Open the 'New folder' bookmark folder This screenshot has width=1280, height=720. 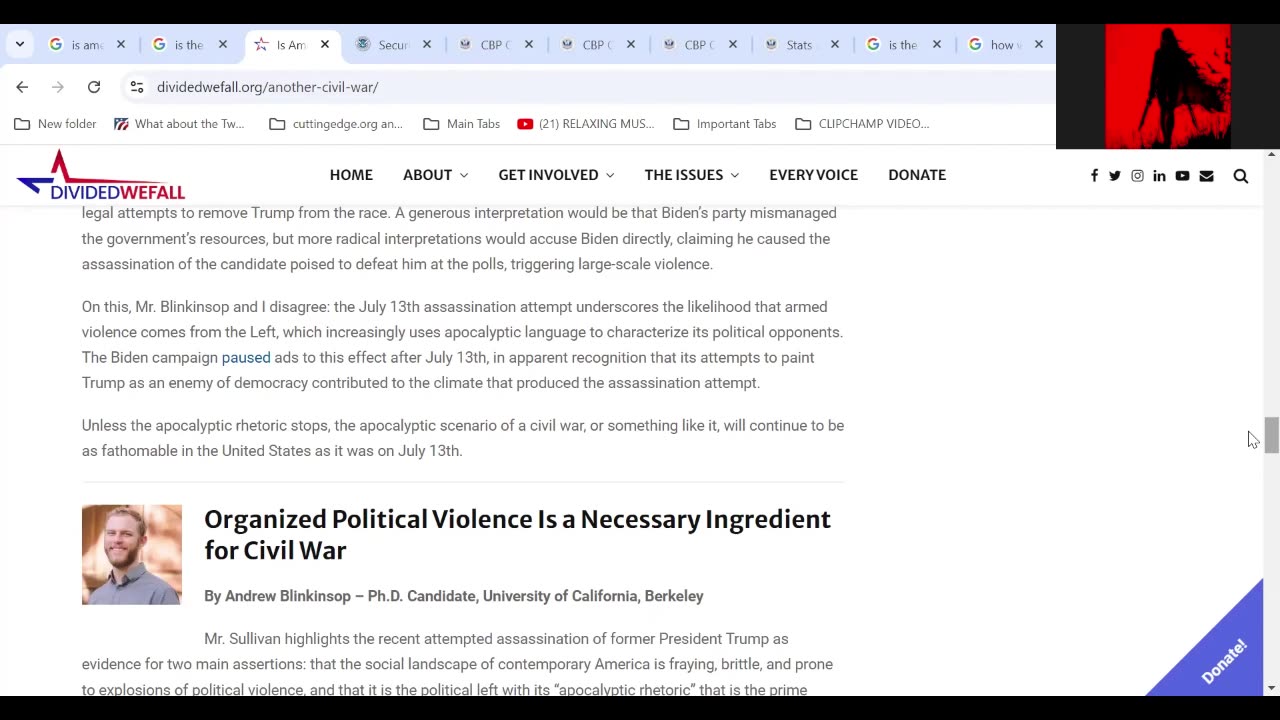tap(55, 124)
